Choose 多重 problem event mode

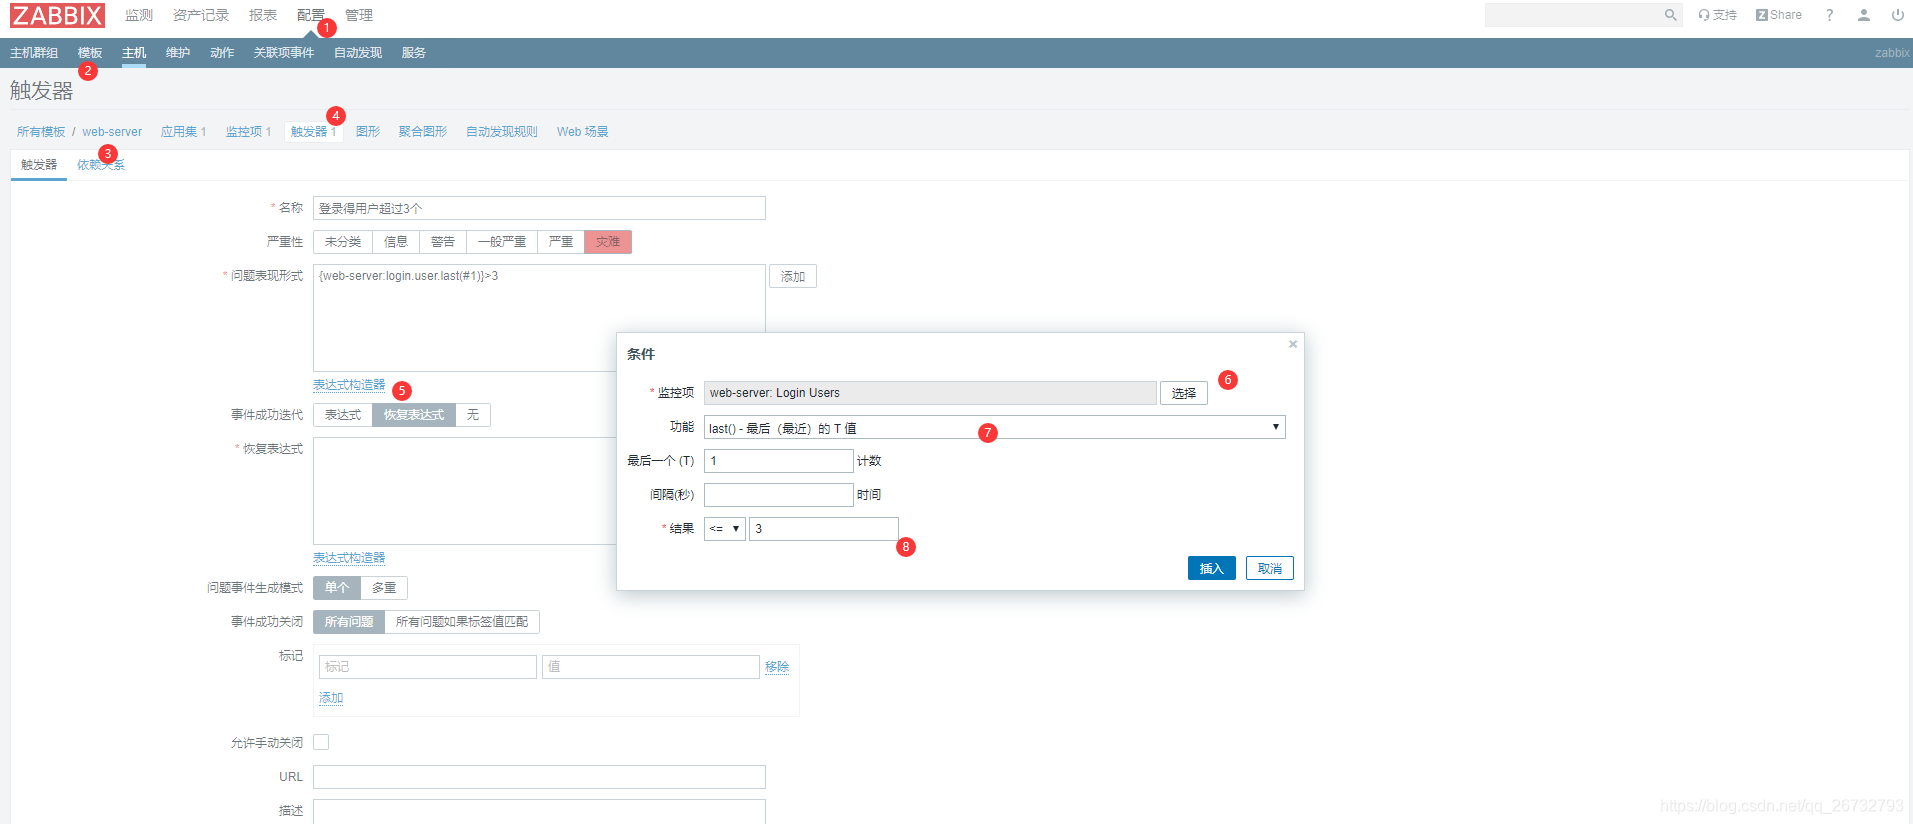[x=384, y=588]
